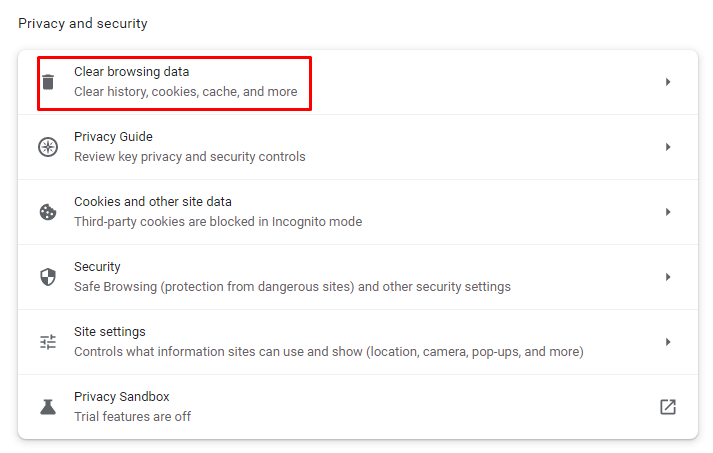Open the Site settings title

coord(109,332)
